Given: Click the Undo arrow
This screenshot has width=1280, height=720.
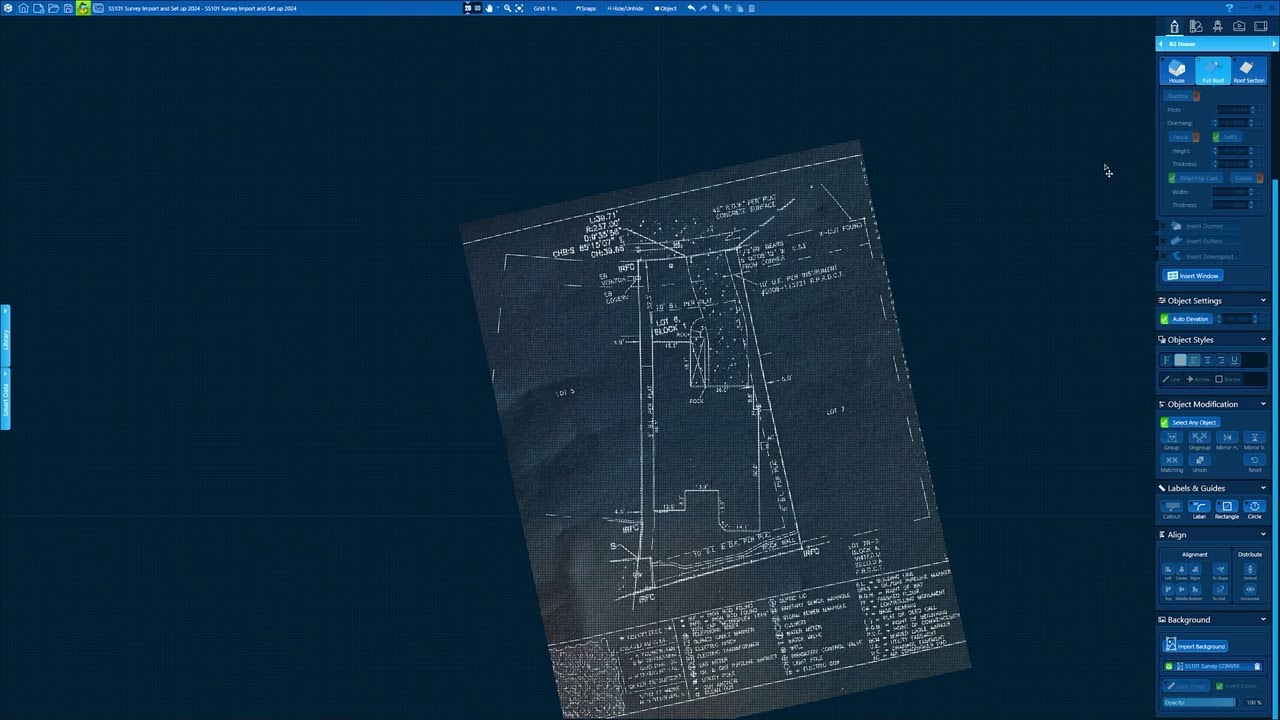Looking at the screenshot, I should point(691,8).
